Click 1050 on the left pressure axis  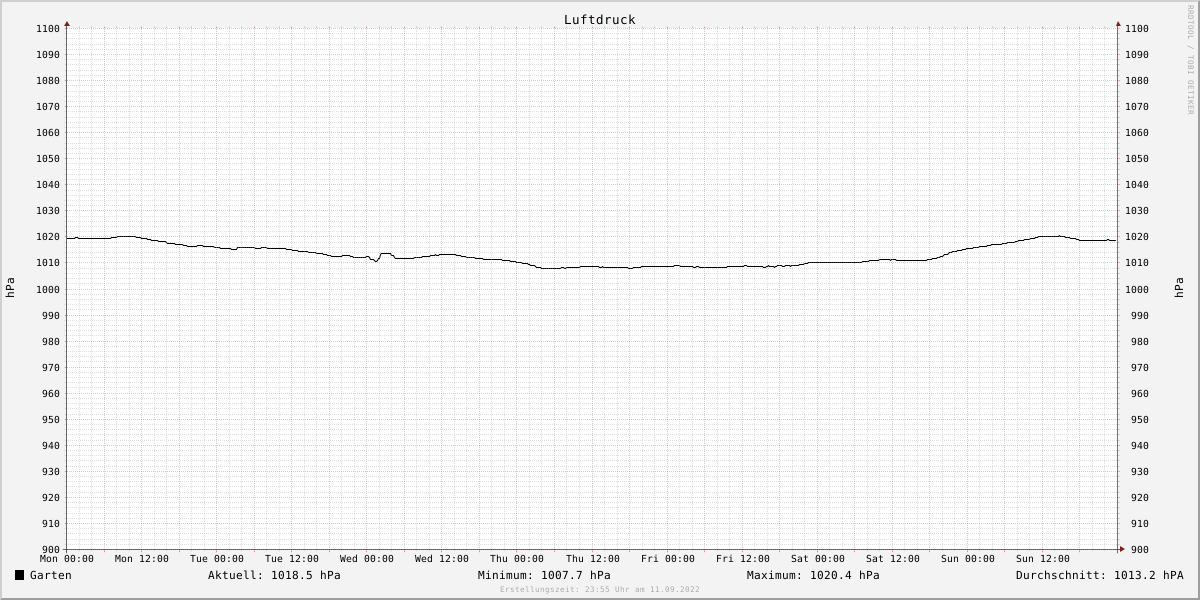click(x=48, y=159)
